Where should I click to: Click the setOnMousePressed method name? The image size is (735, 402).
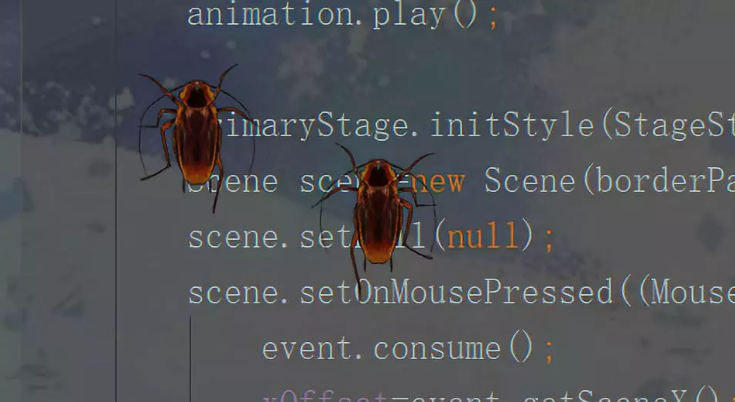pyautogui.click(x=457, y=293)
